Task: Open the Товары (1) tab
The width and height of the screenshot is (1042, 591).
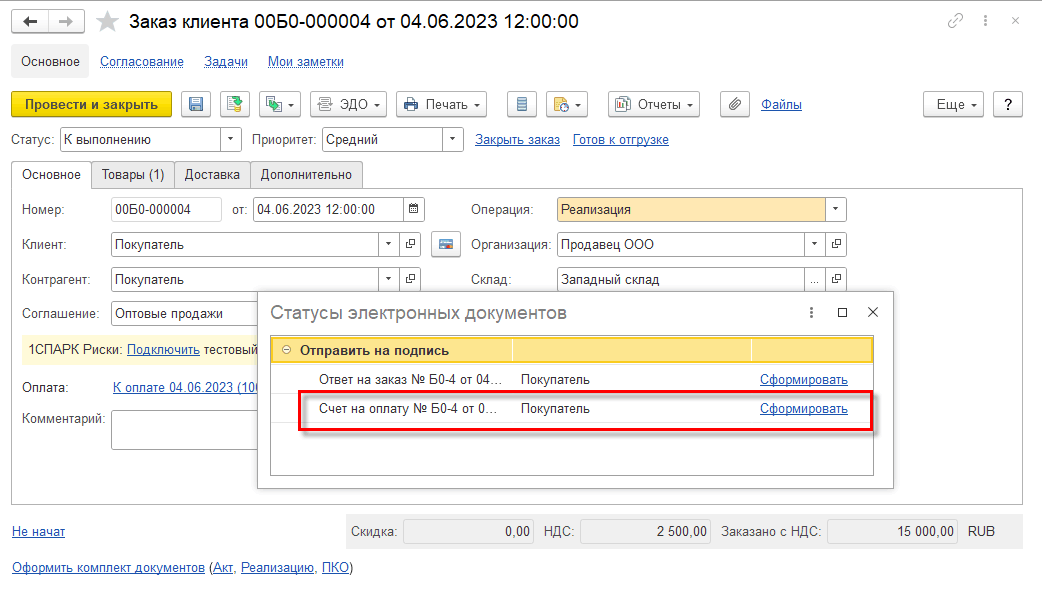Action: (x=133, y=175)
